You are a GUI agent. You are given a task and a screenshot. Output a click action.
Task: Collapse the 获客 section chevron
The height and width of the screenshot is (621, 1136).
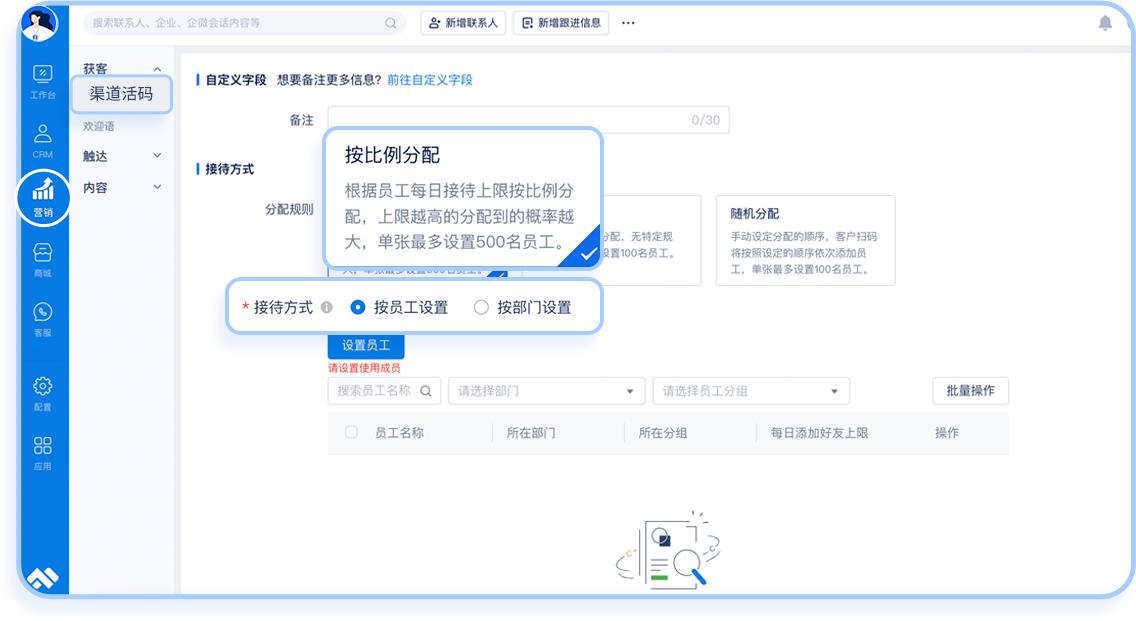click(x=155, y=68)
